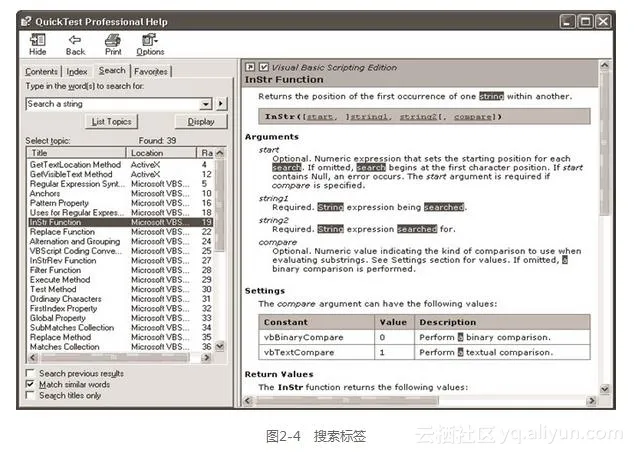Enable Search previous results checkbox
634x455 pixels.
tap(30, 373)
